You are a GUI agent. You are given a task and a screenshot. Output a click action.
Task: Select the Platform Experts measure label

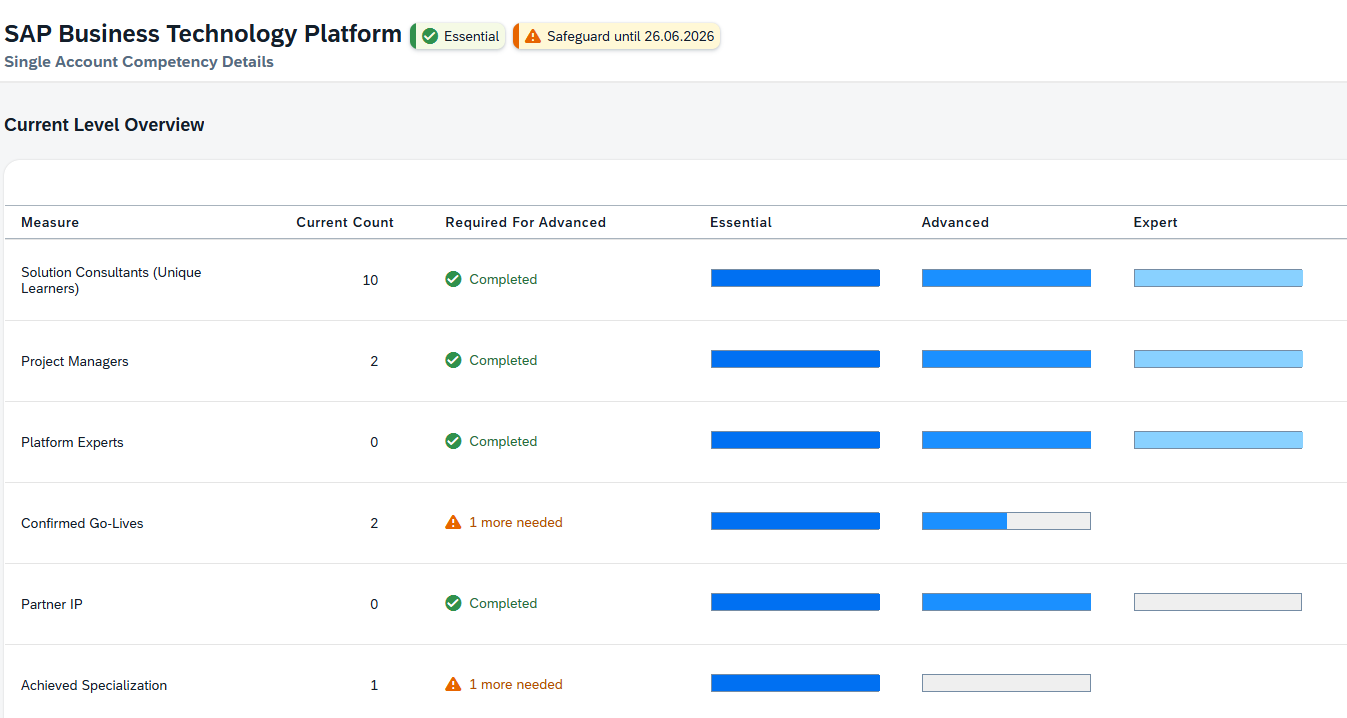[72, 442]
